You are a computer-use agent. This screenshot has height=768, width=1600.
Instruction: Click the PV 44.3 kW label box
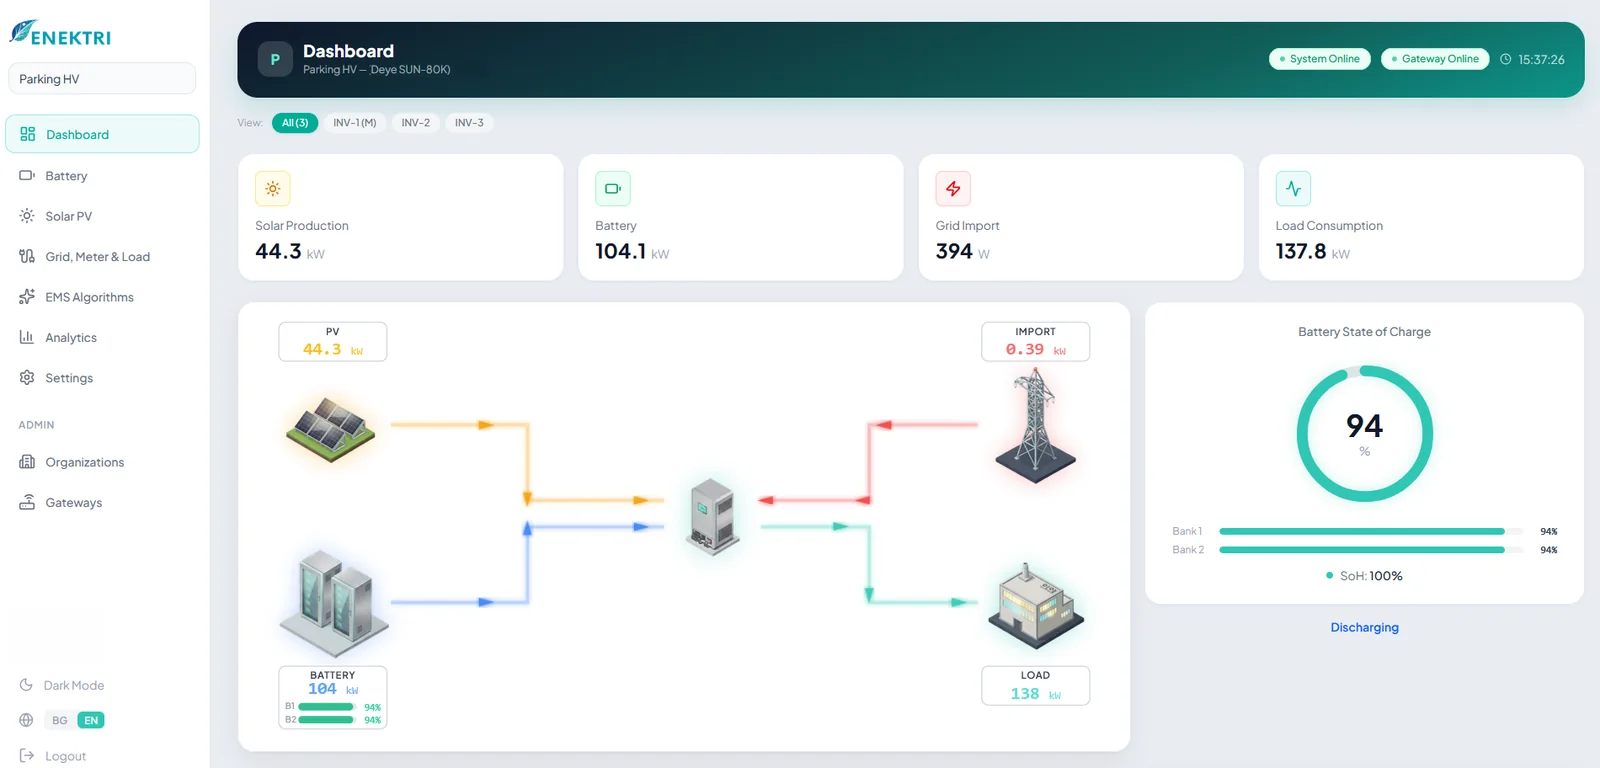[x=333, y=342]
